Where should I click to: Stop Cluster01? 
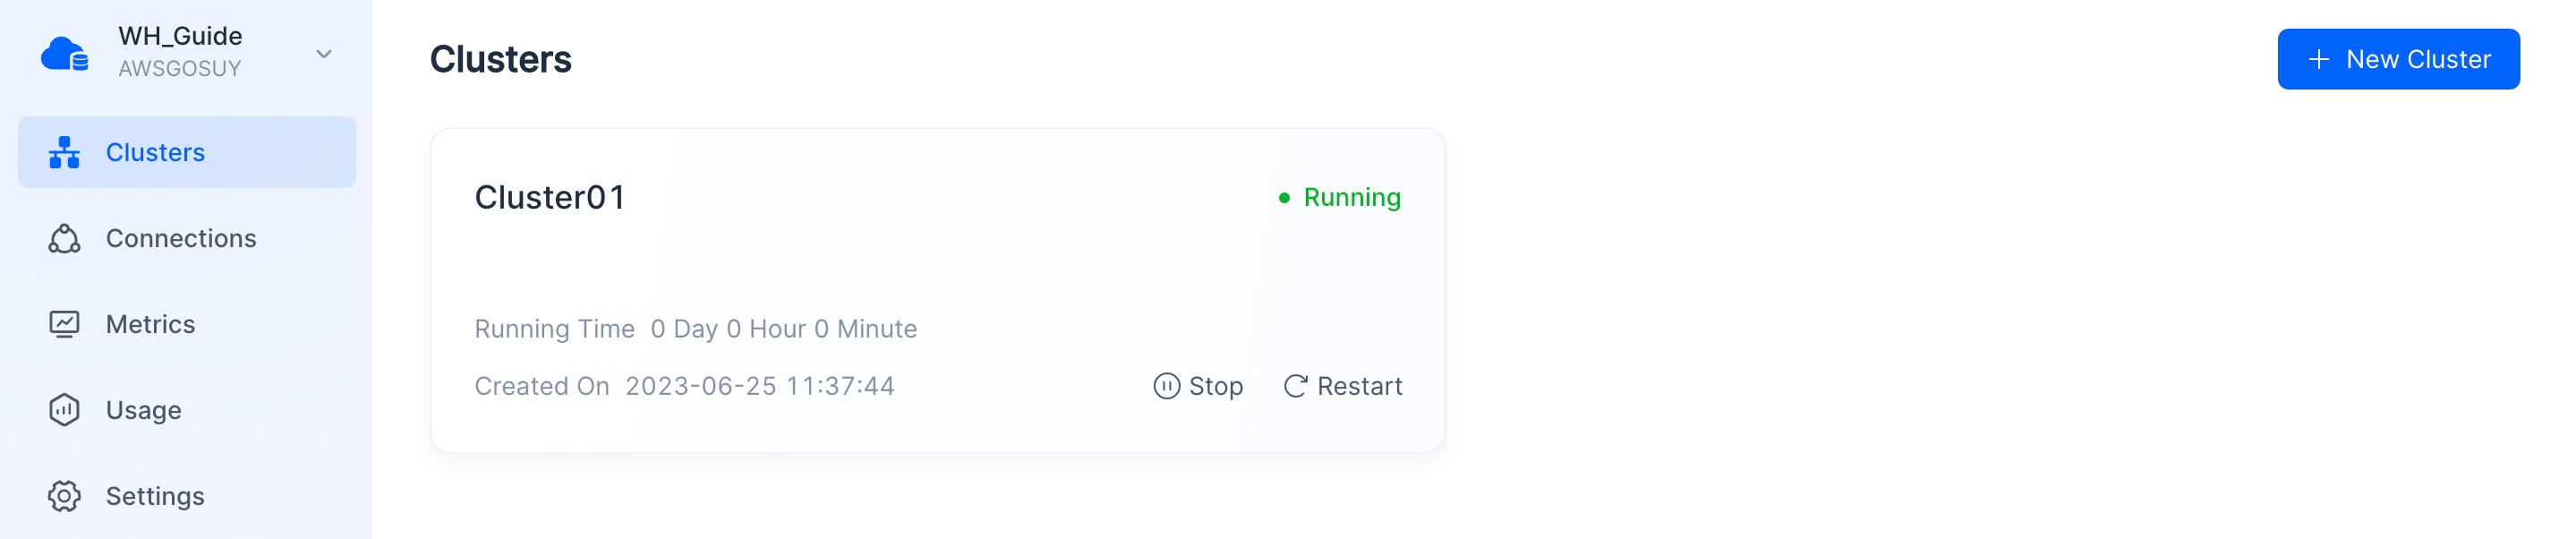coord(1198,386)
